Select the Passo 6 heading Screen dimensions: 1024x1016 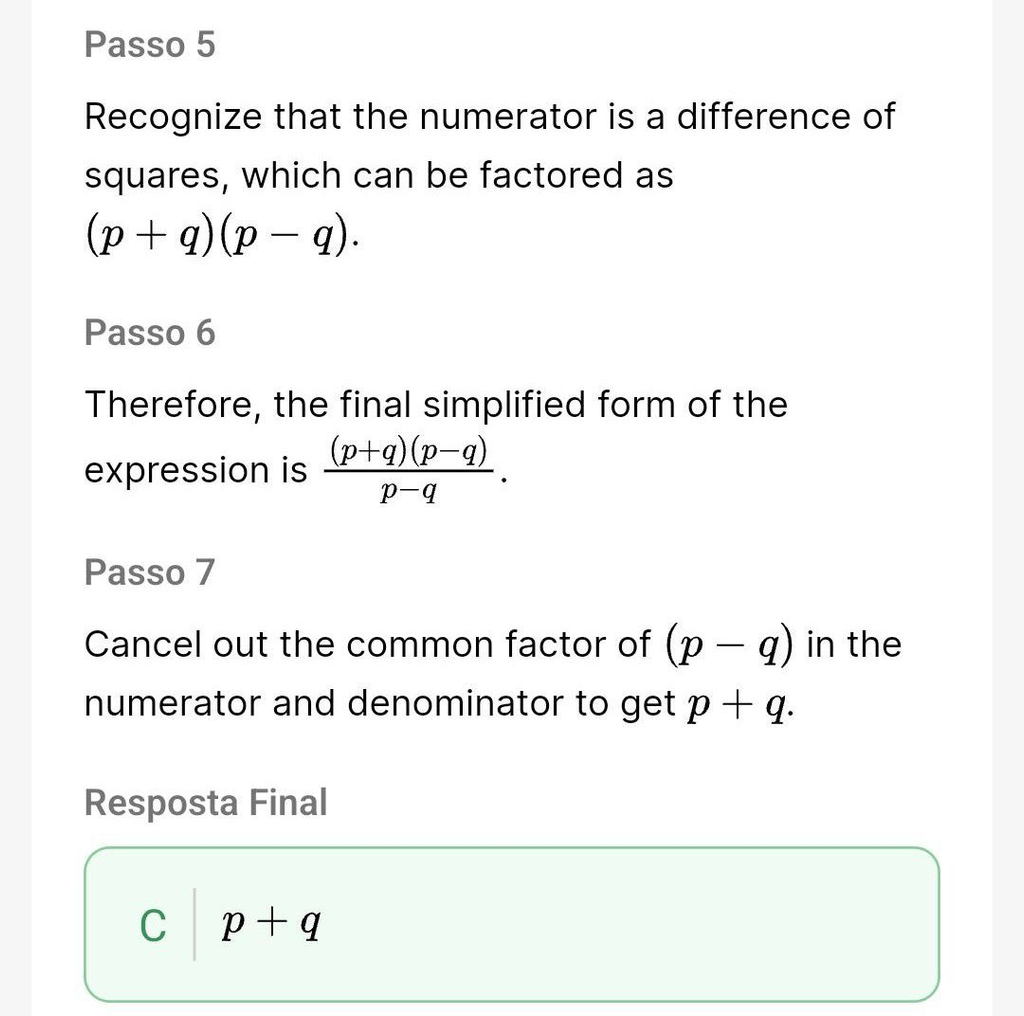[x=150, y=332]
